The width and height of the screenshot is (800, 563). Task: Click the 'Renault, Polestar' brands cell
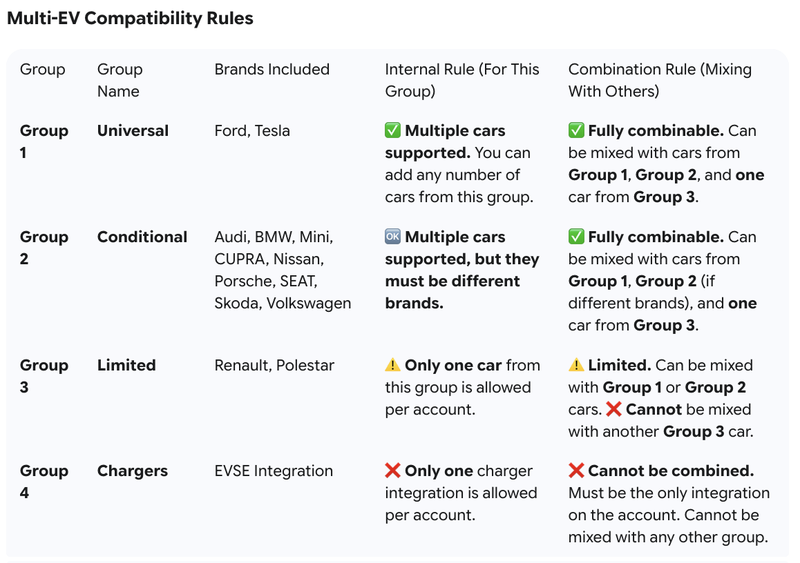(274, 365)
